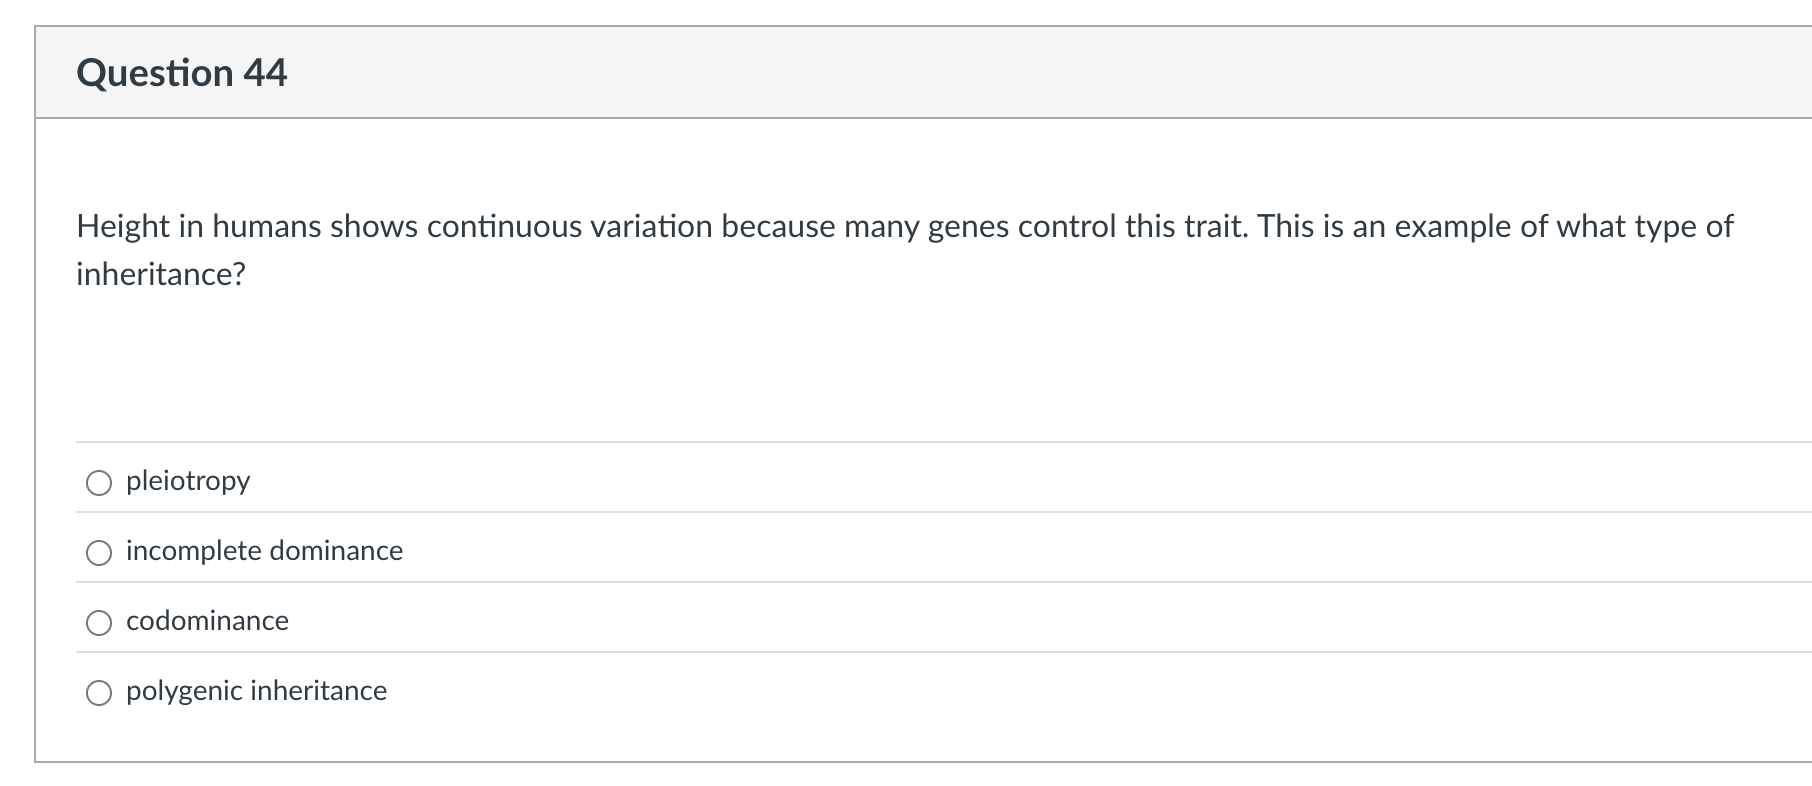Click the word inheritance in the question
Viewport: 1812px width, 786px height.
pos(160,272)
